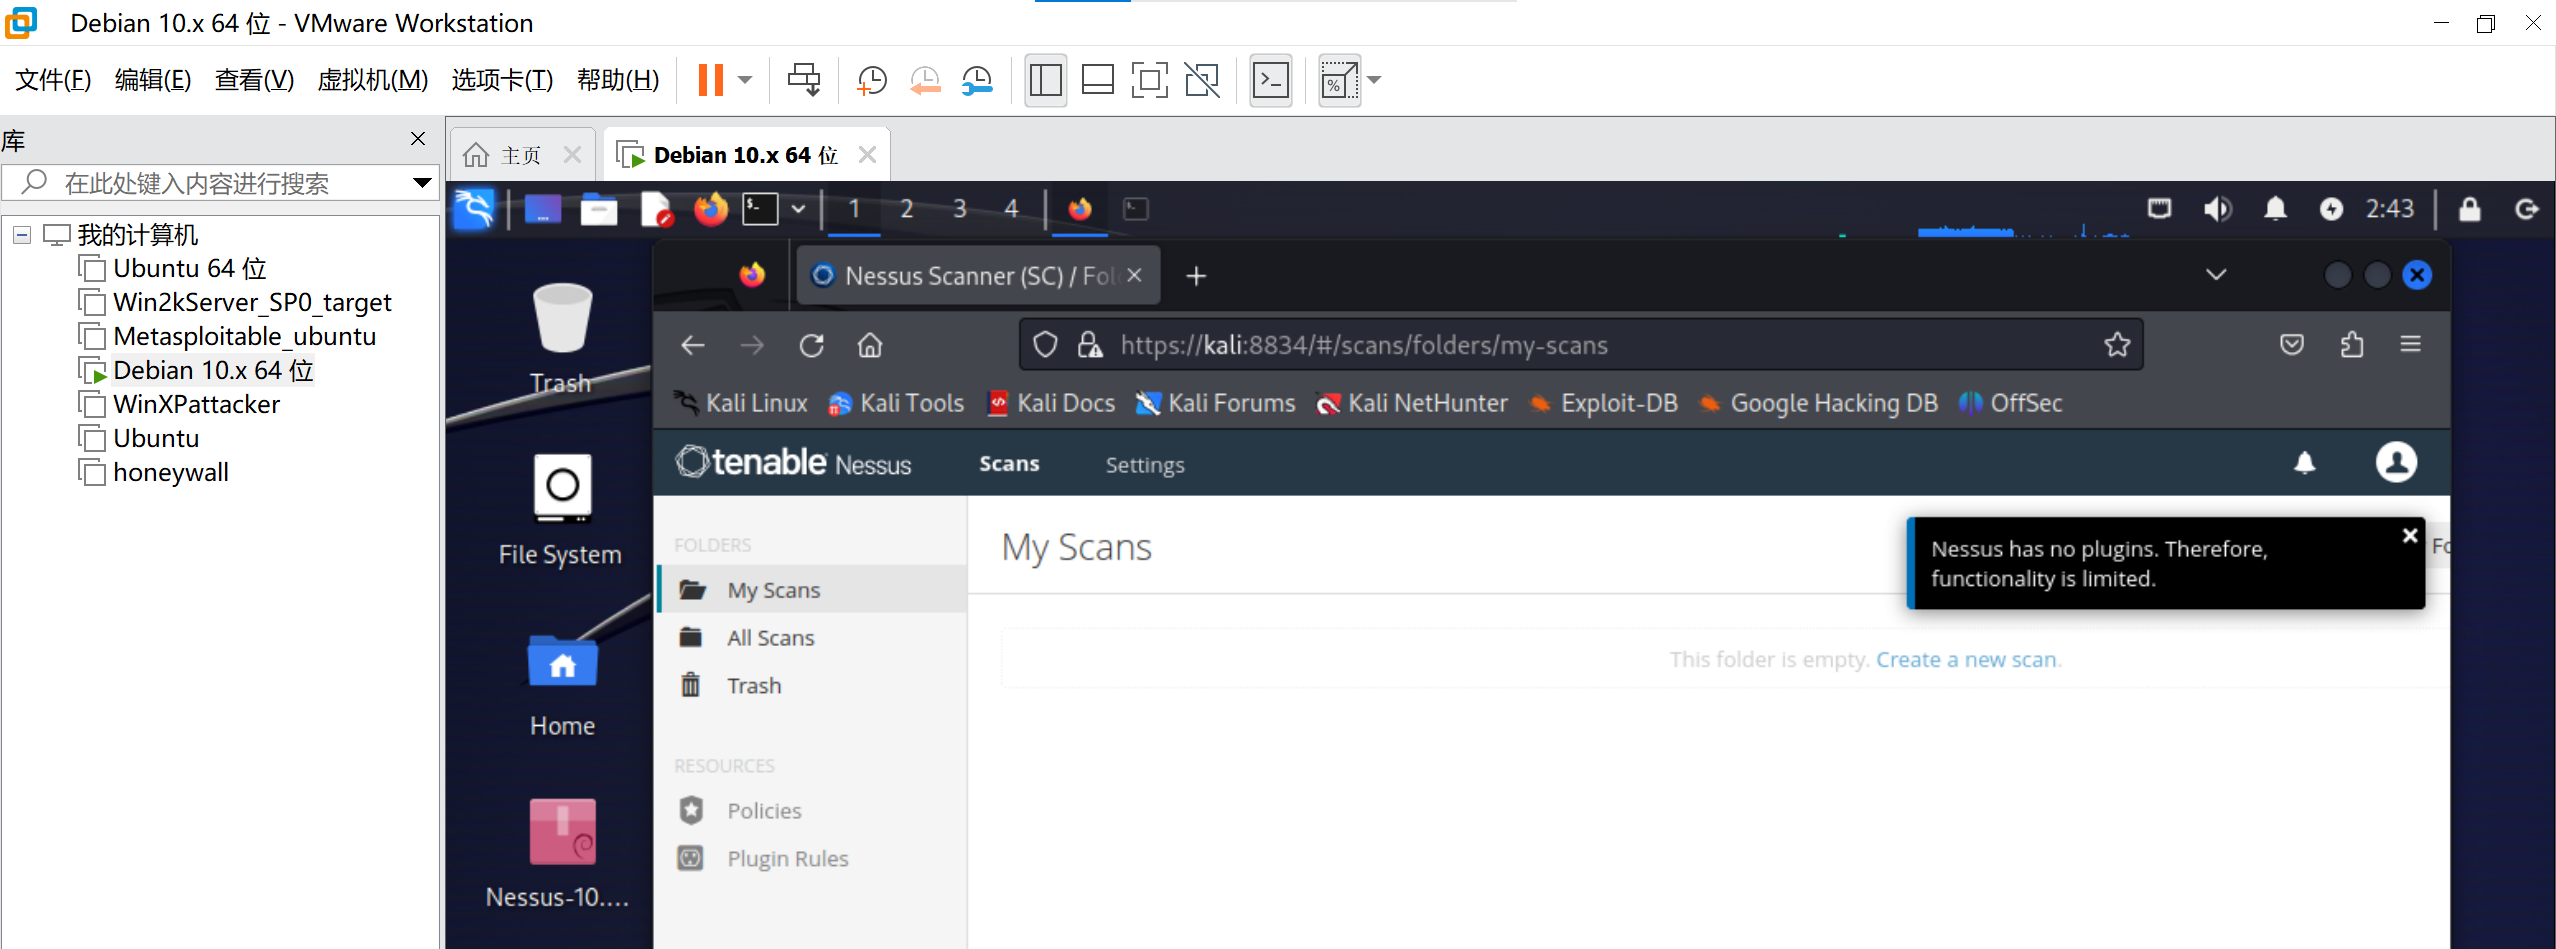Open the 选项卡(T) menu

502,80
